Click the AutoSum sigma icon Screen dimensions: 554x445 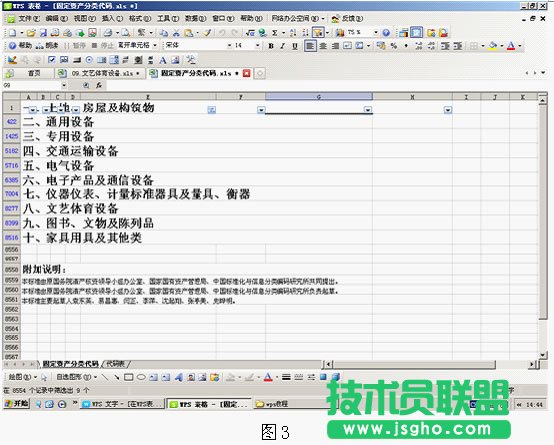coord(275,33)
